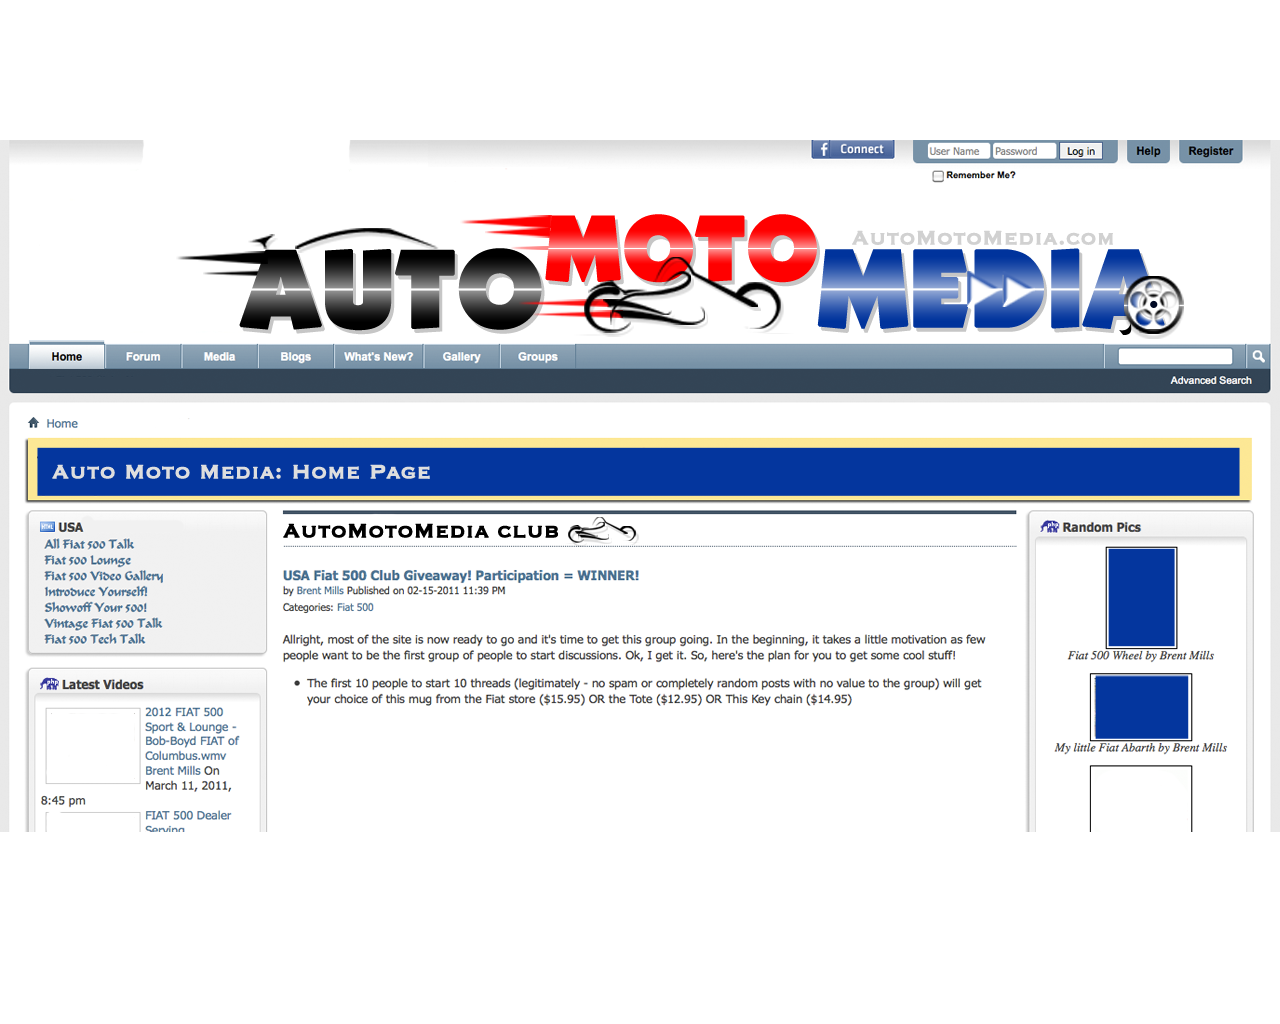Click the search magnifier icon
Image resolution: width=1280 pixels, height=1024 pixels.
coord(1258,357)
